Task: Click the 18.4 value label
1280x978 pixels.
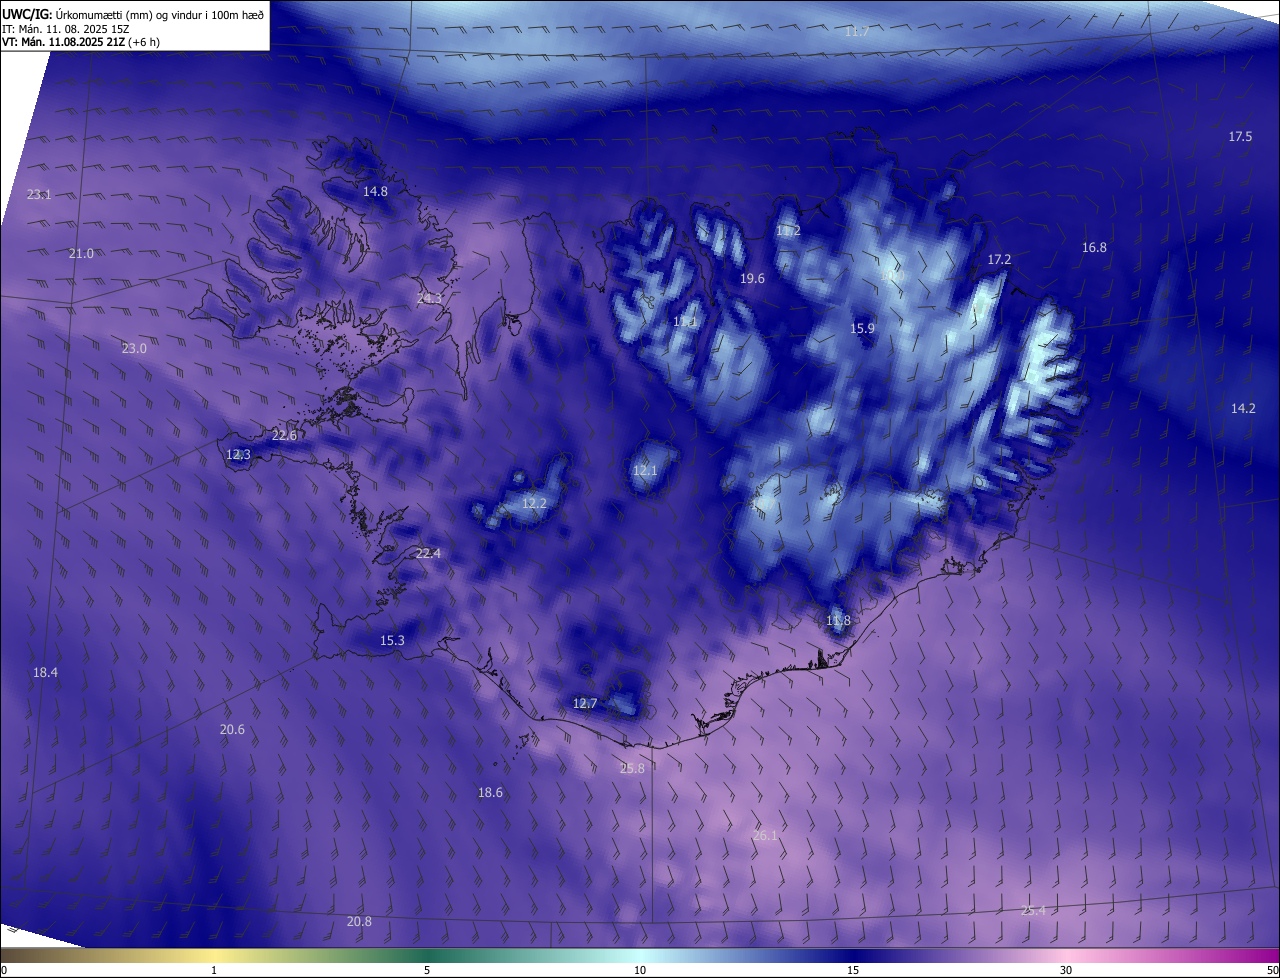Action: tap(45, 672)
